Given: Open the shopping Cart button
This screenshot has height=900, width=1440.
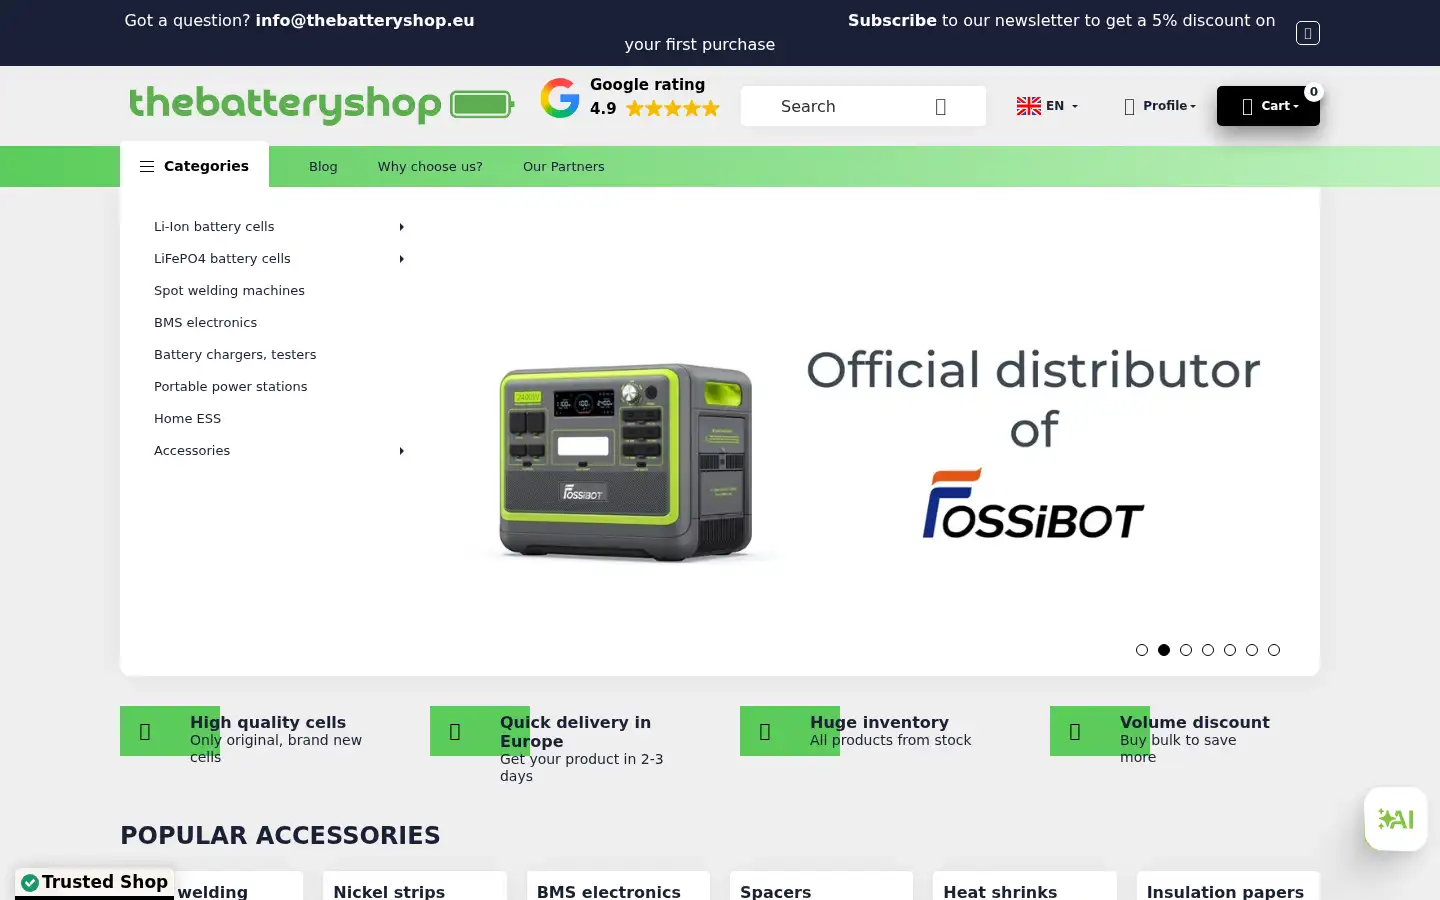Looking at the screenshot, I should click(x=1268, y=106).
